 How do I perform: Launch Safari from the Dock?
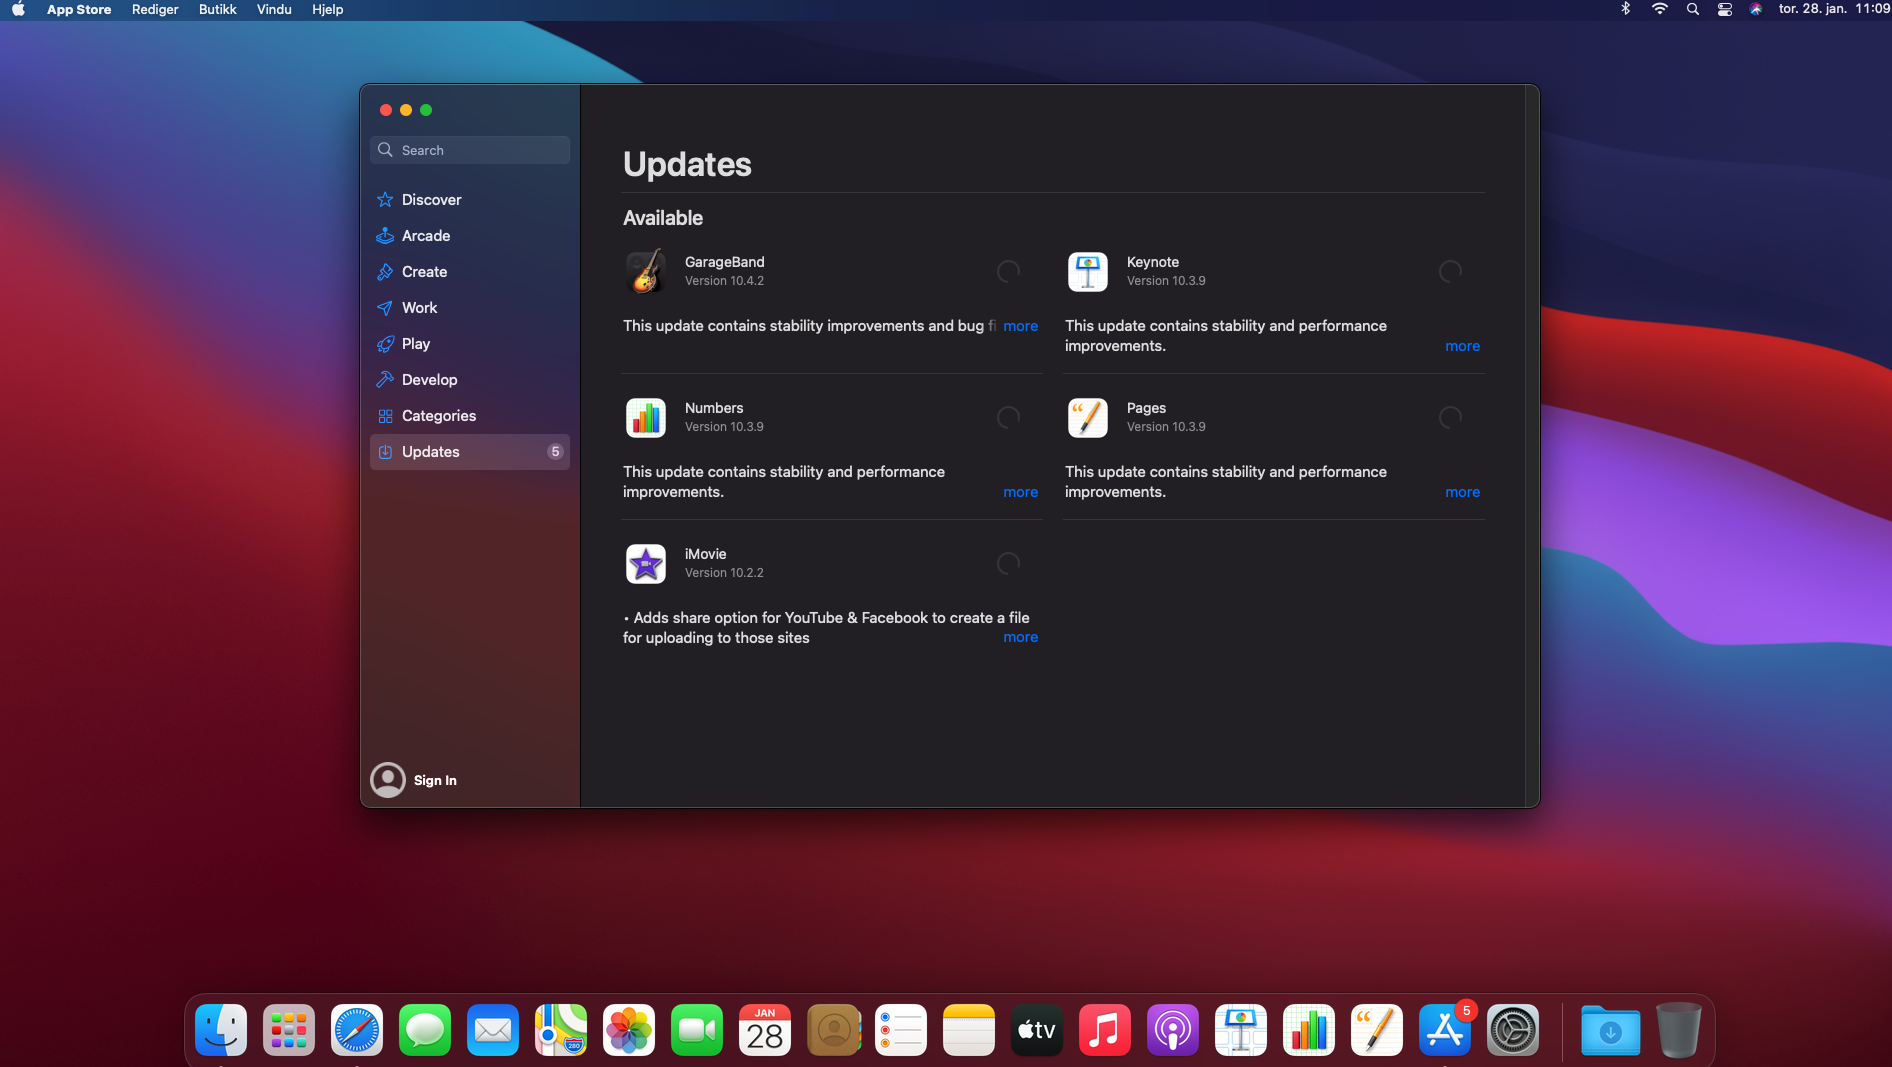(x=357, y=1030)
